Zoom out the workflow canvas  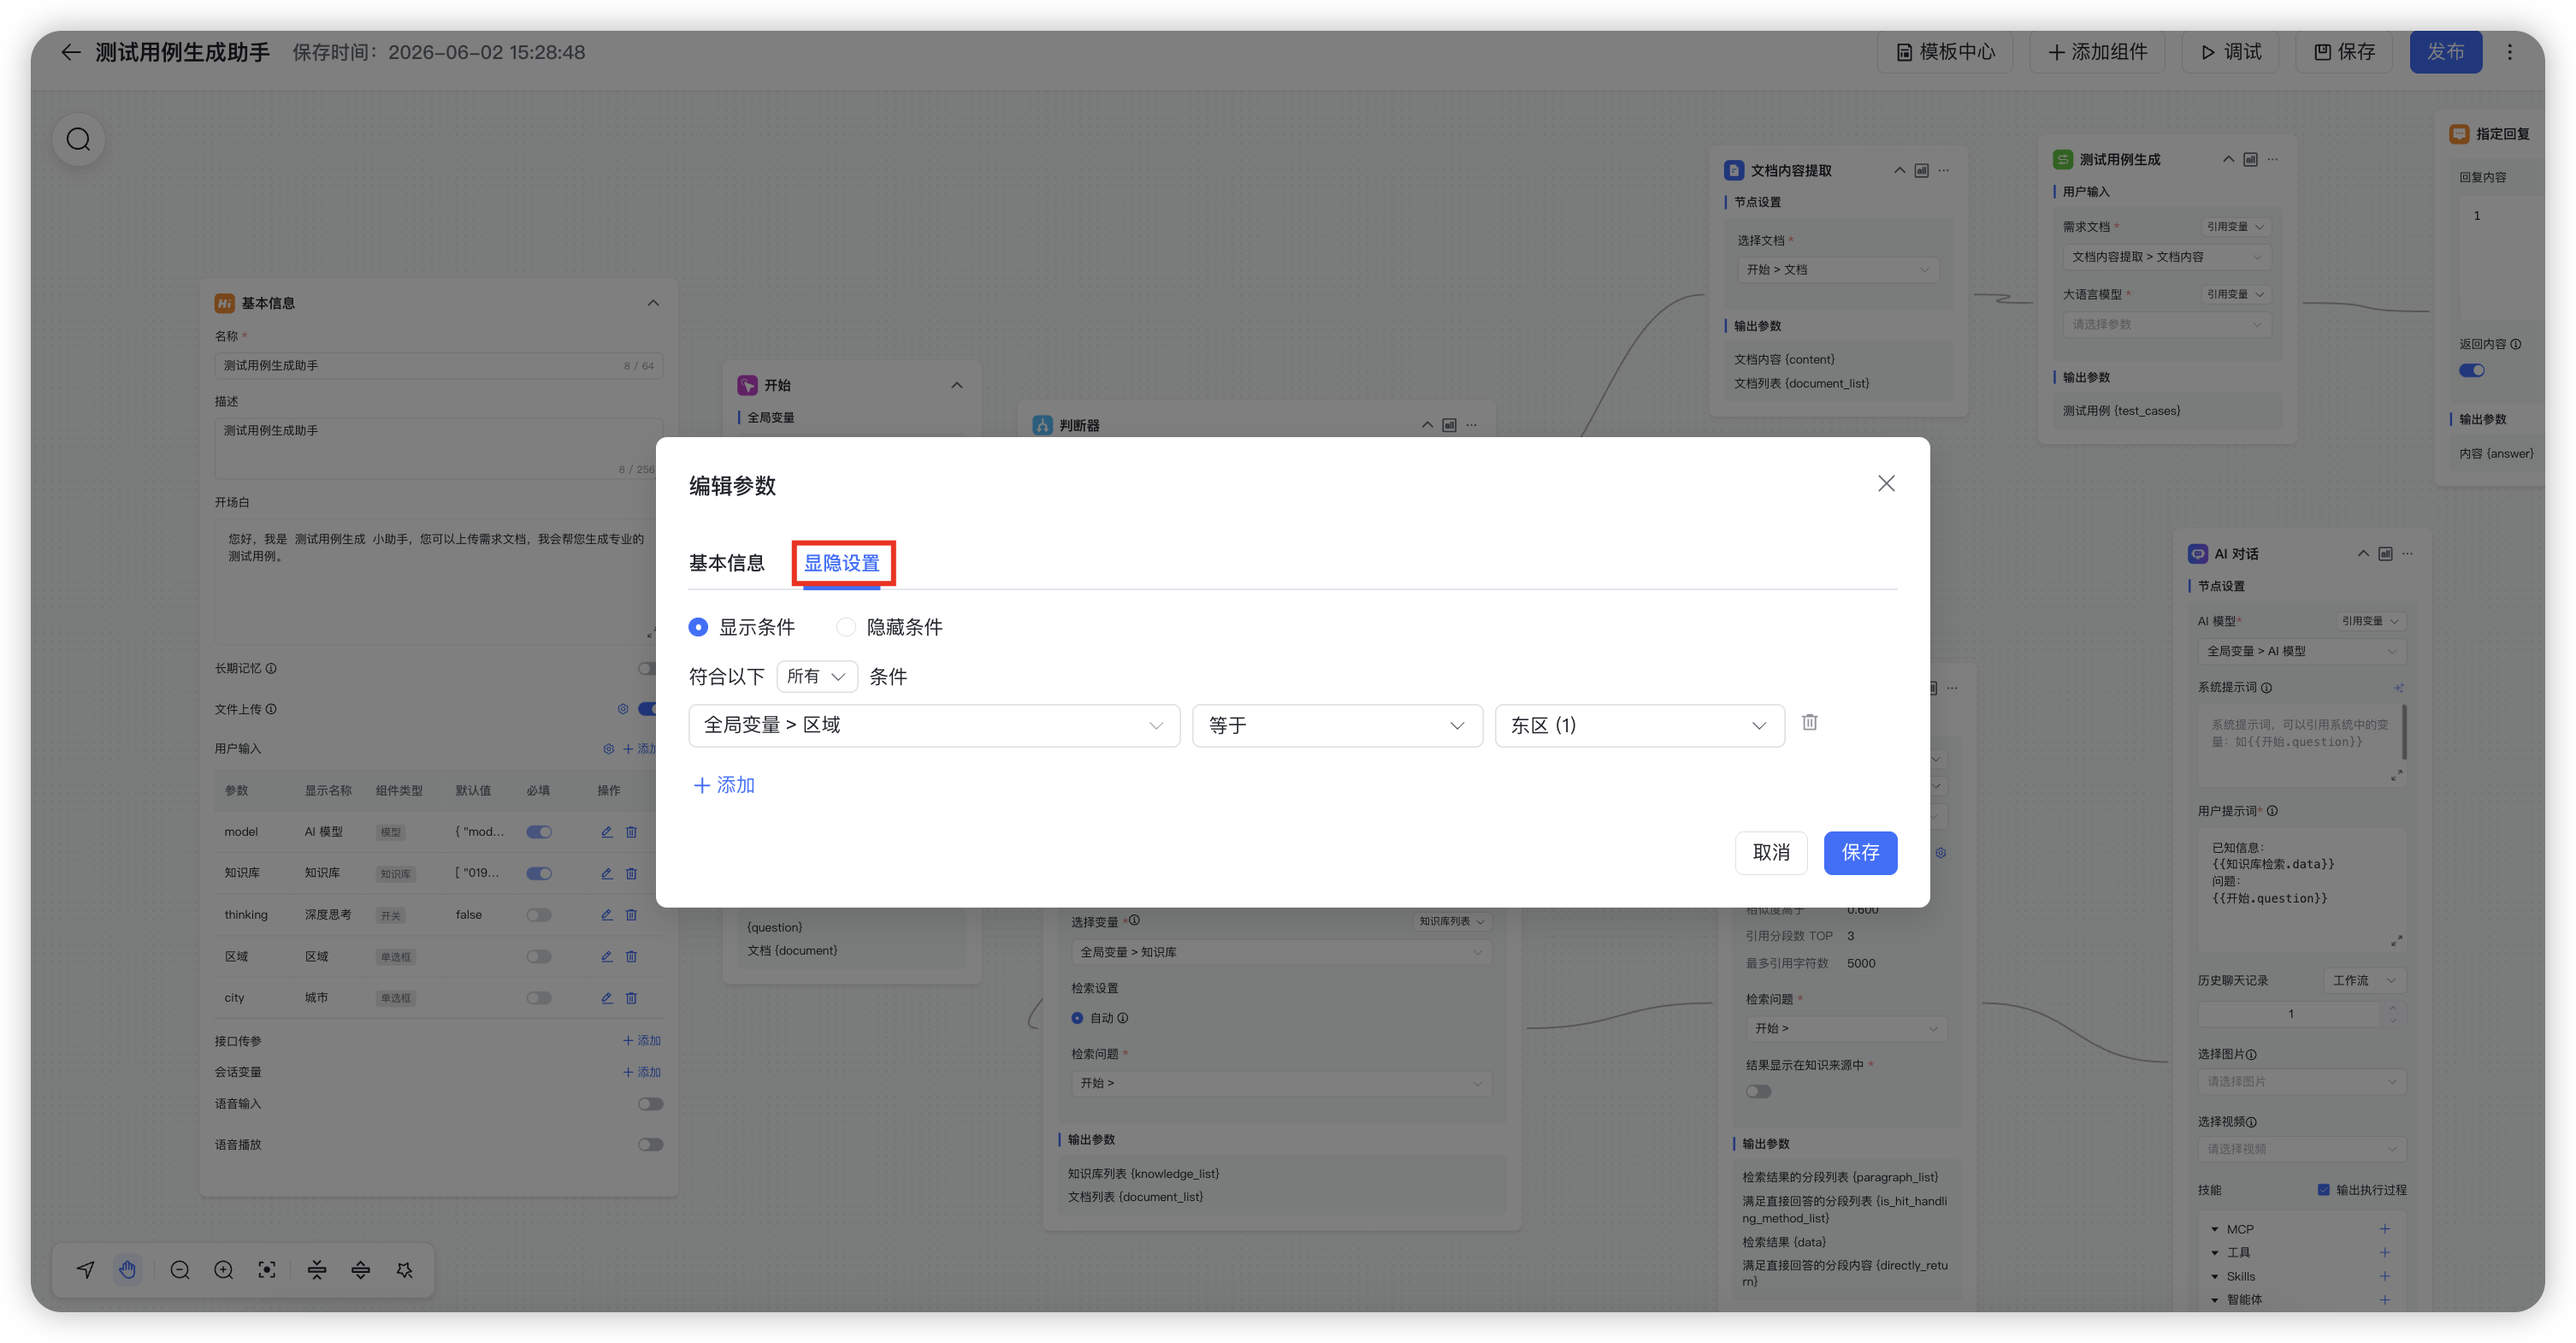[x=180, y=1270]
